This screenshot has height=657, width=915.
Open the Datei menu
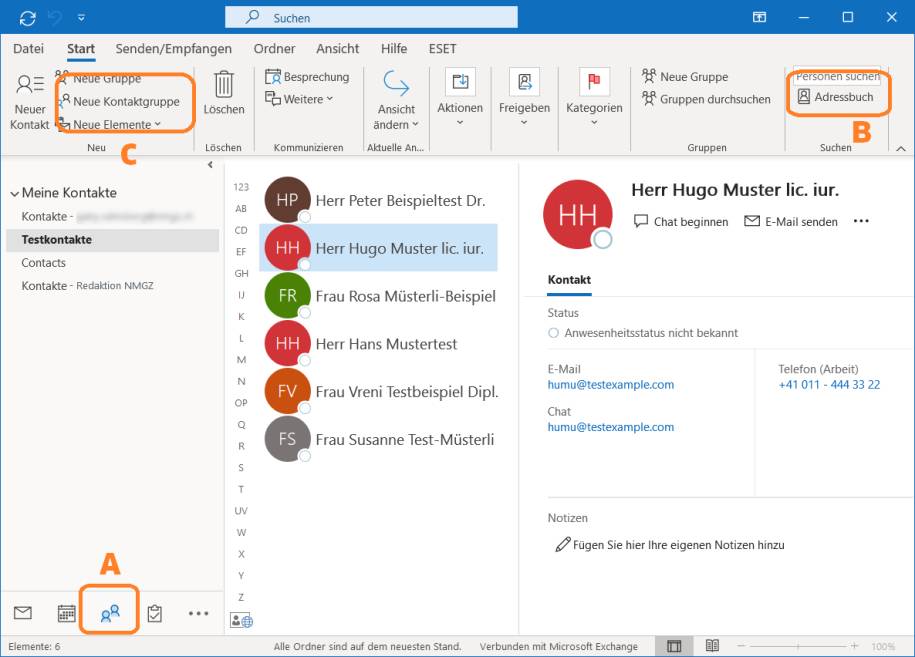click(x=28, y=48)
